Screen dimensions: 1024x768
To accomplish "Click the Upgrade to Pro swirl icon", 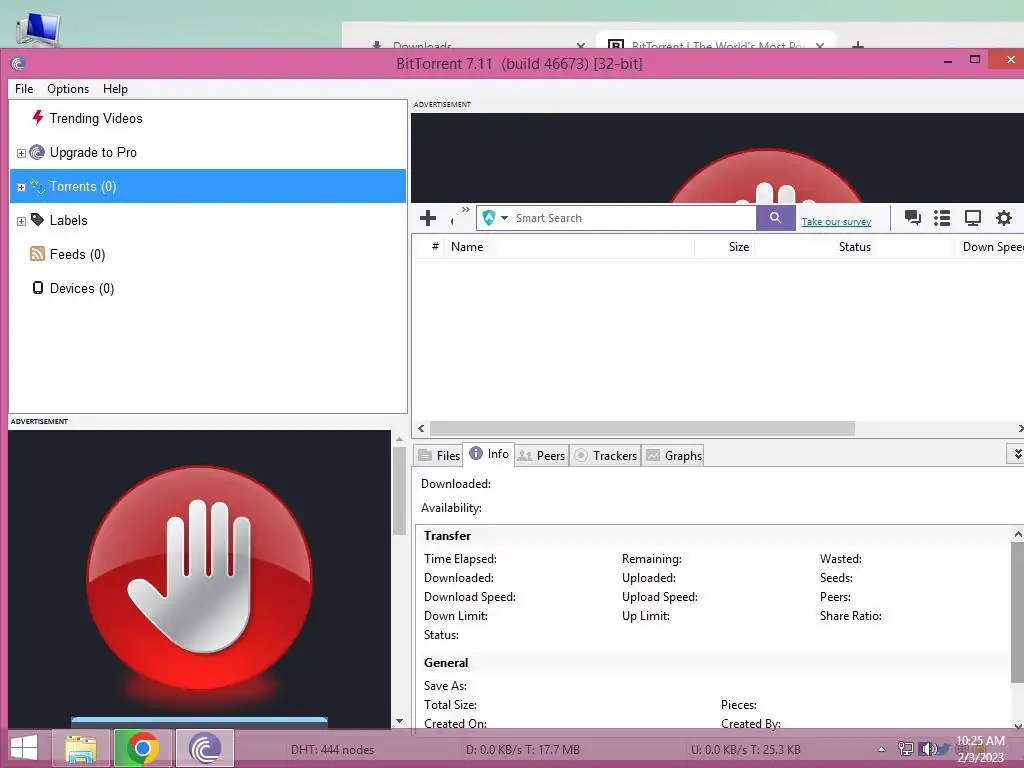I will [x=37, y=152].
